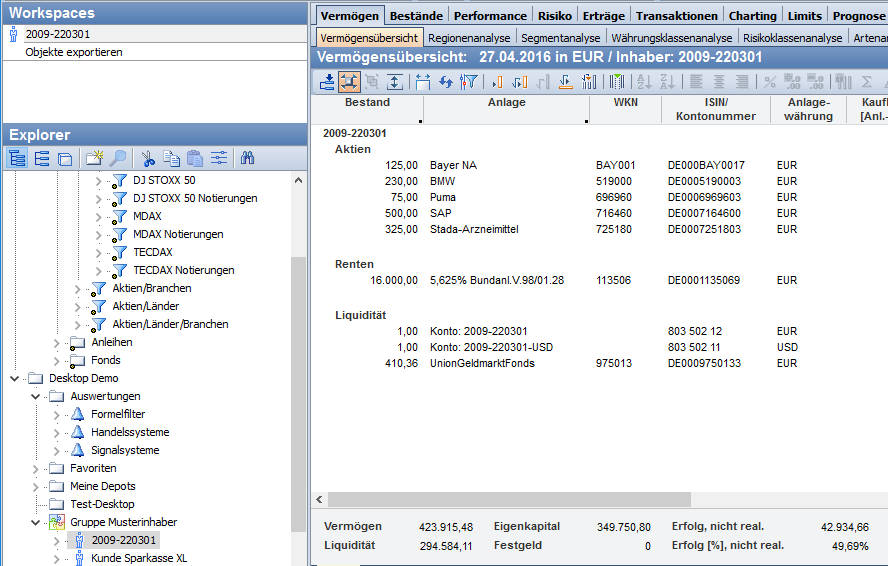Click the sum sigma icon in the toolbar
Viewport: 888px width, 566px height.
(867, 82)
